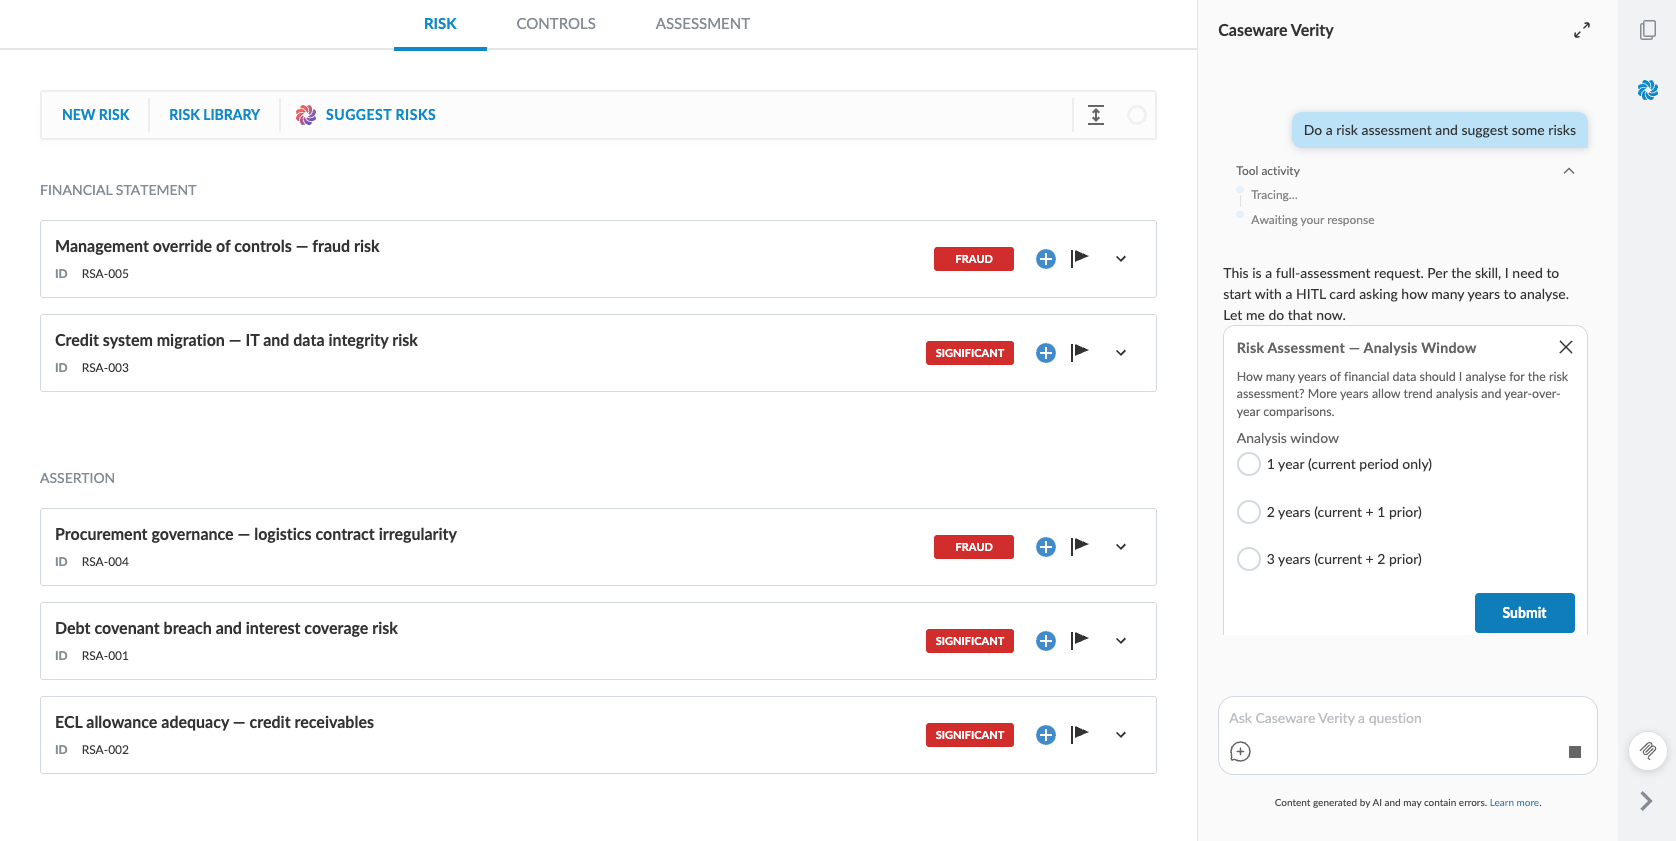The height and width of the screenshot is (841, 1676).
Task: Open the RISK LIBRARY
Action: (214, 115)
